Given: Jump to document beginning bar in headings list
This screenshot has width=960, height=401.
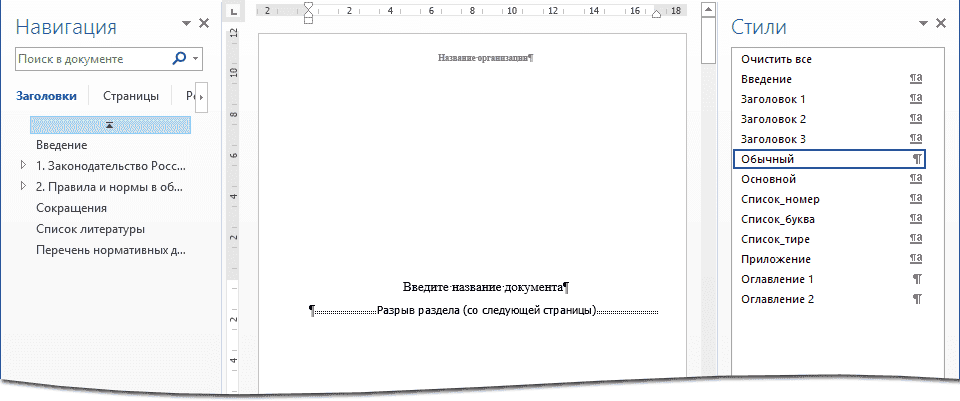Looking at the screenshot, I should [110, 125].
